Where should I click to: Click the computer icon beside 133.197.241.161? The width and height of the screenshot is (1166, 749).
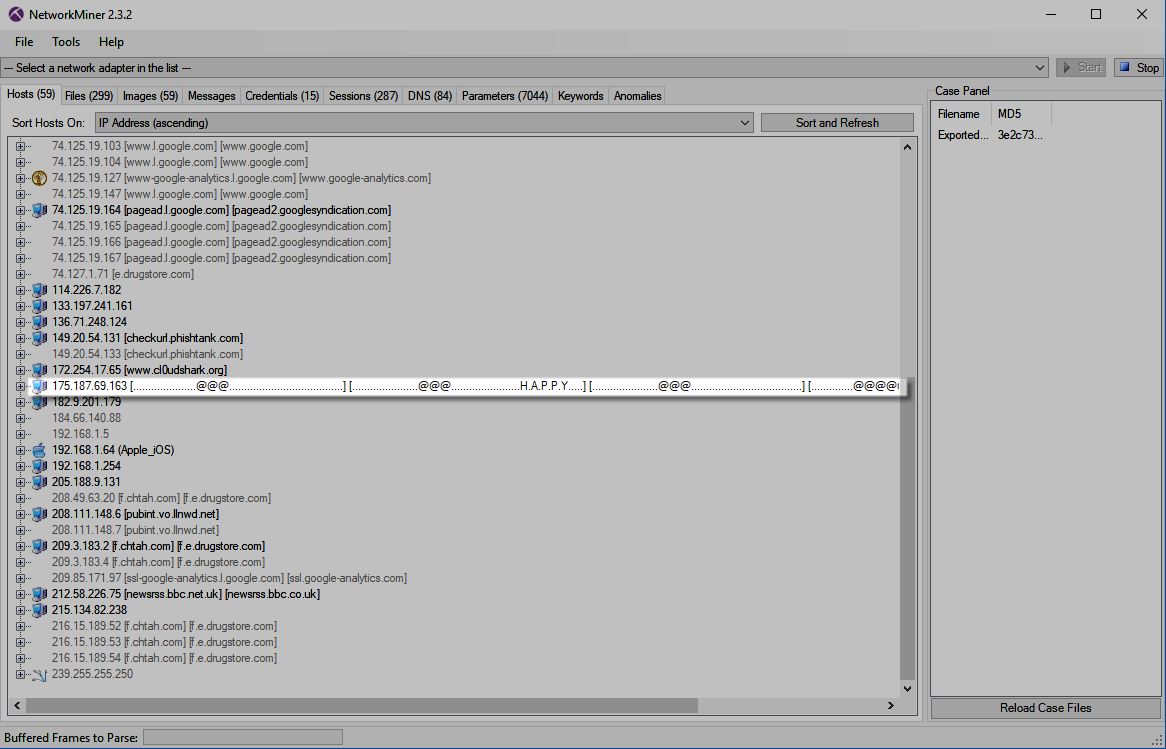[x=39, y=306]
